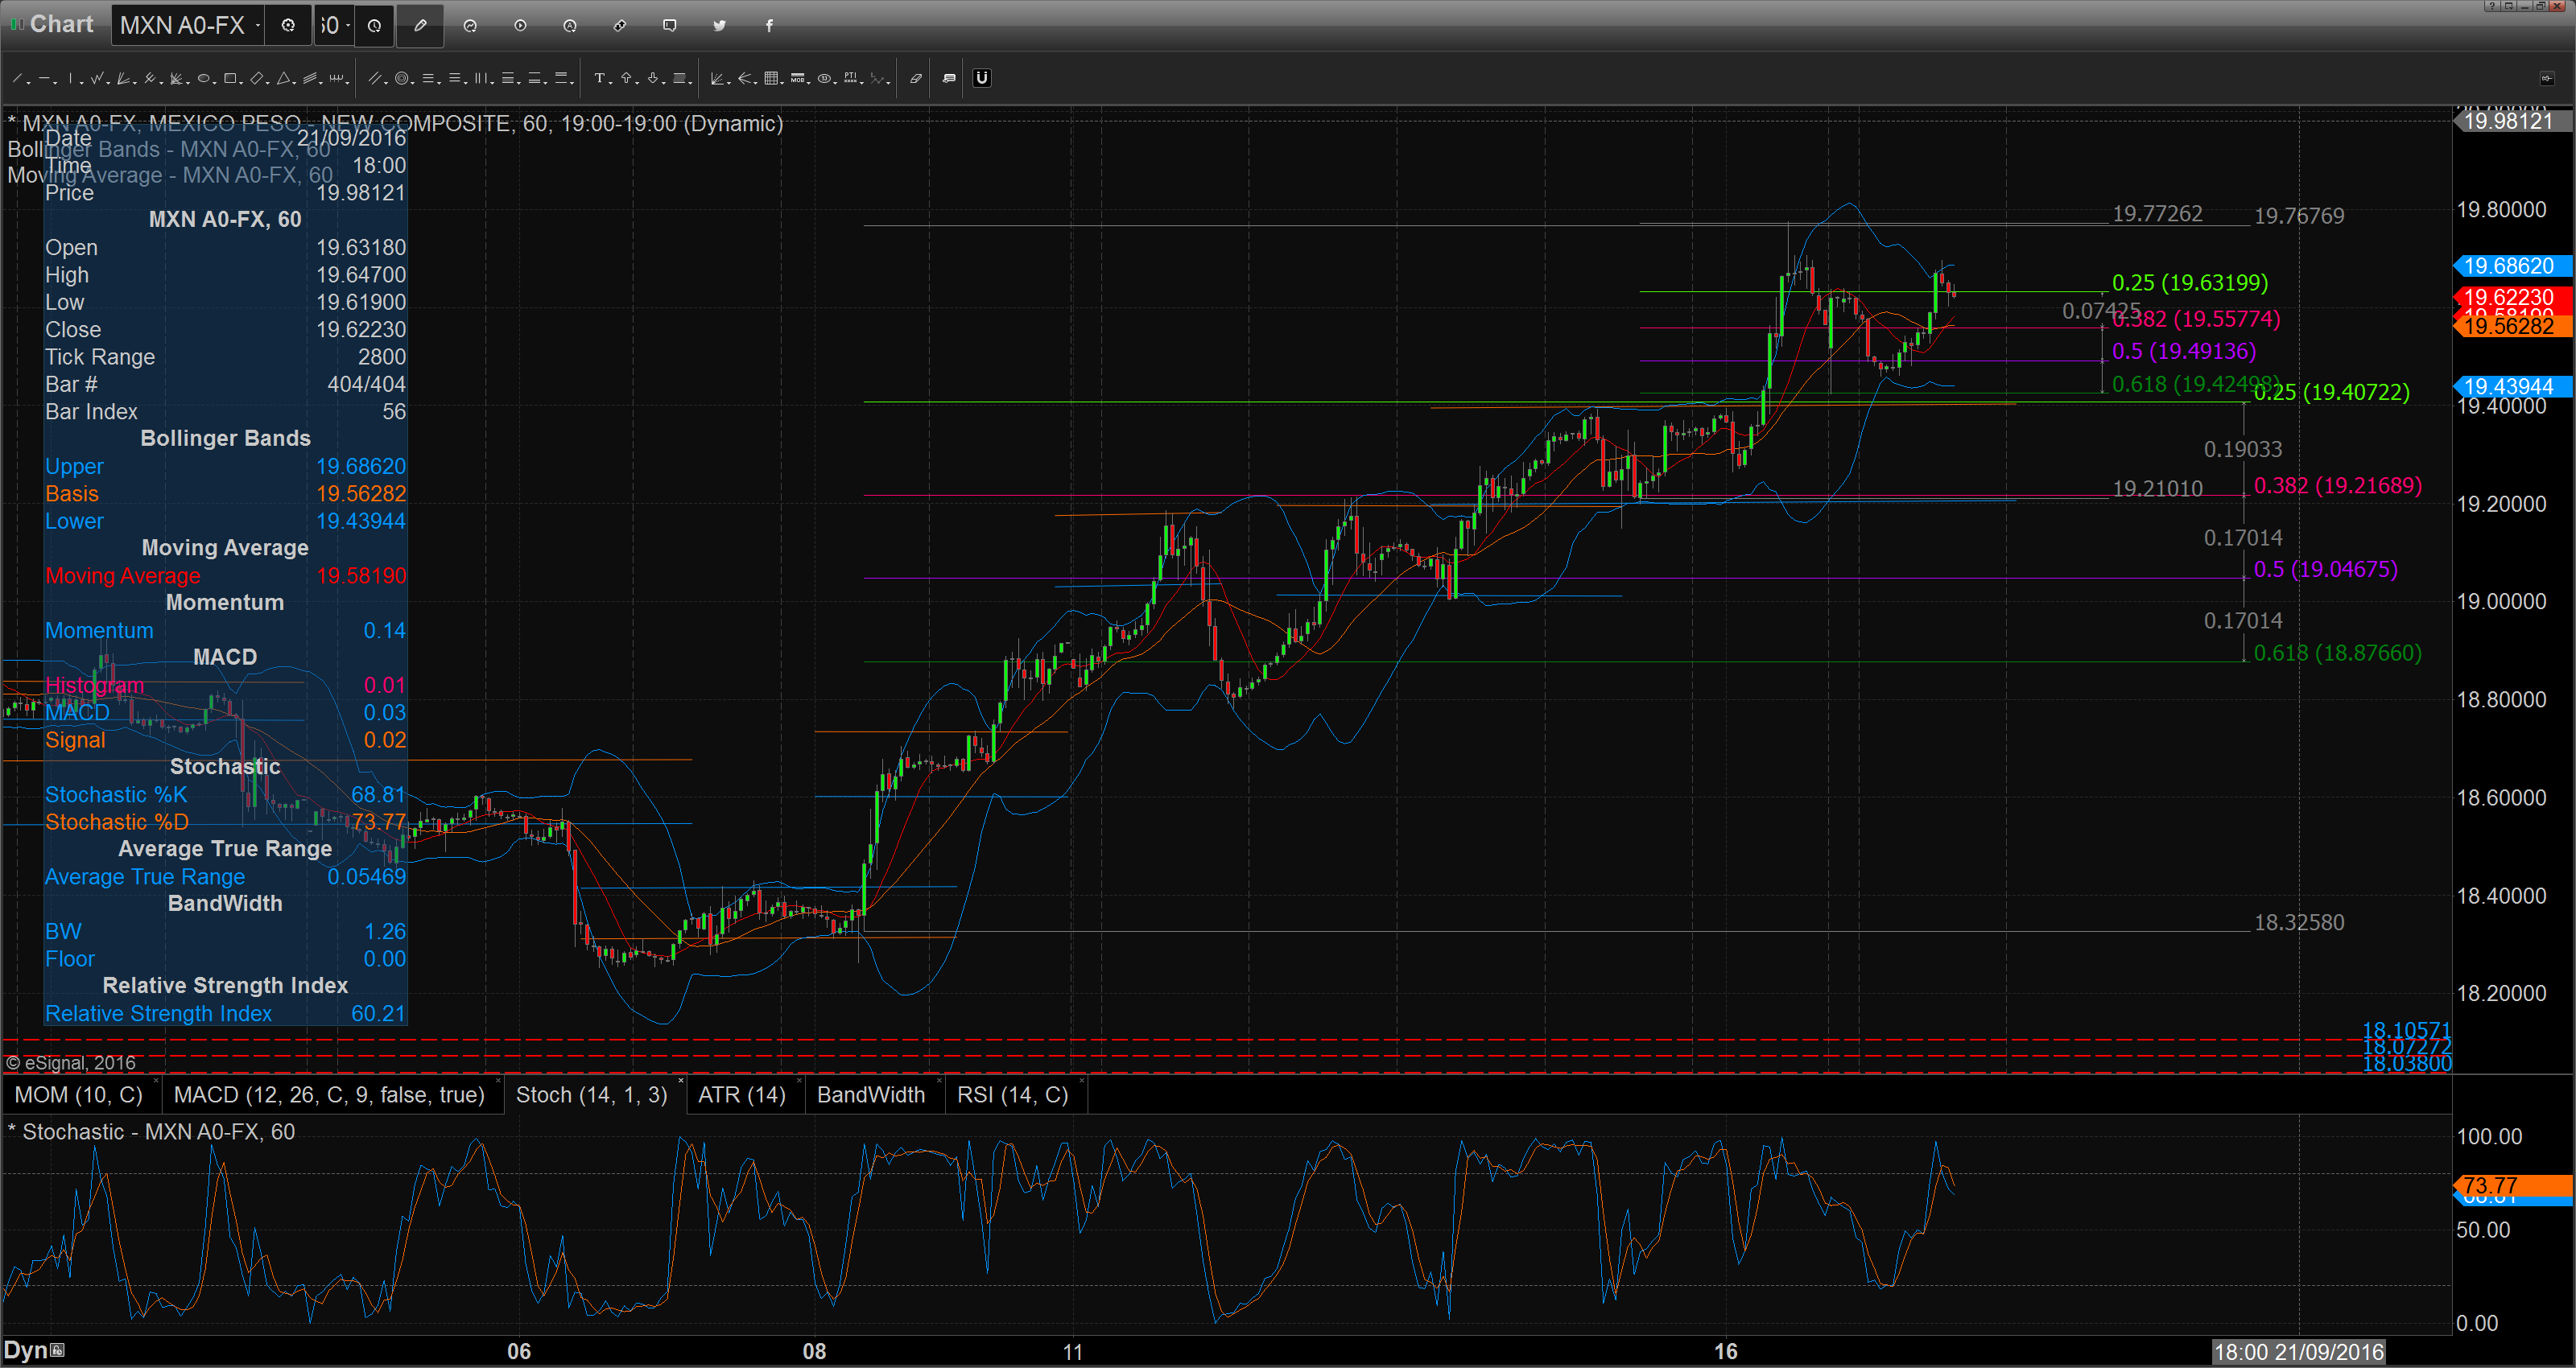Select the Gann grid tool
2576x1368 pixels.
[x=771, y=78]
